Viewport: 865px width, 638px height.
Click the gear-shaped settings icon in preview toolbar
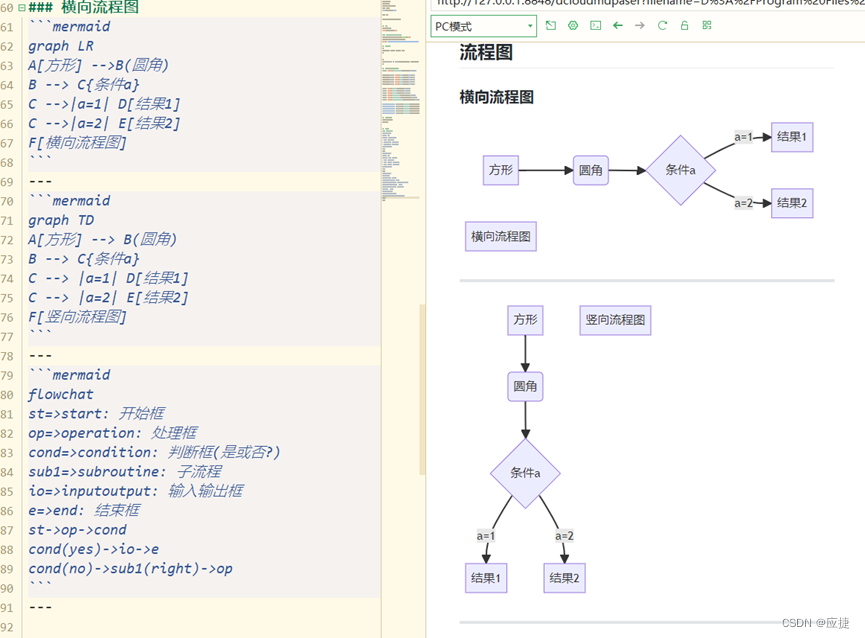(573, 25)
